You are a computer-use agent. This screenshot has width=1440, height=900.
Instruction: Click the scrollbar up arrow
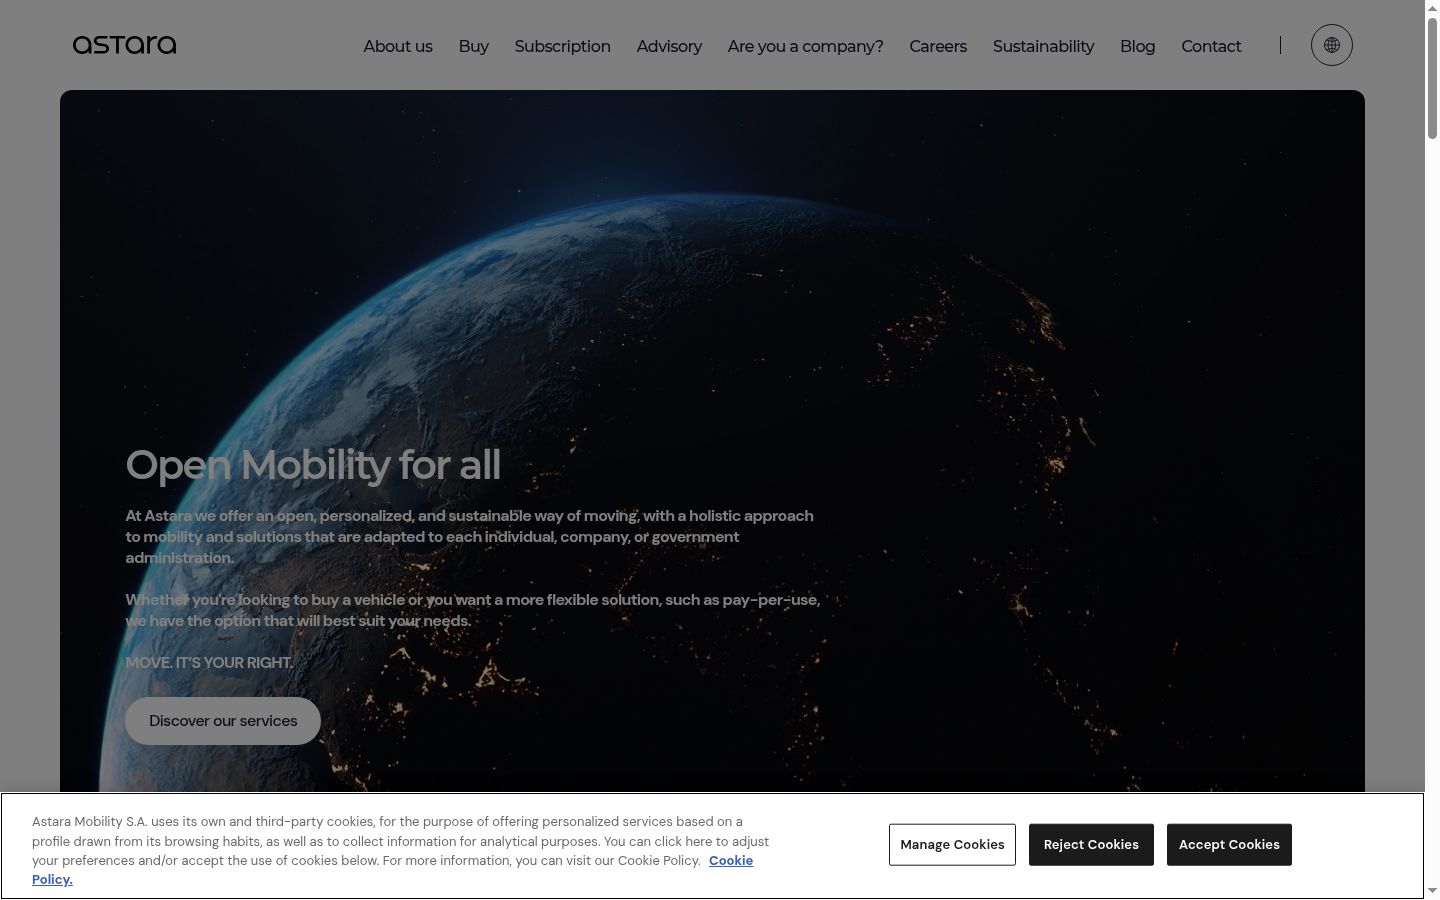[1432, 8]
